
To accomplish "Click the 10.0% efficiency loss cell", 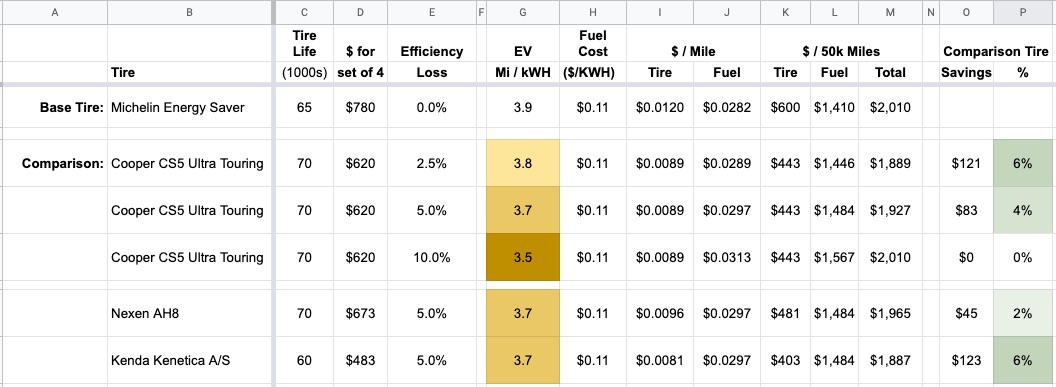I will point(431,257).
